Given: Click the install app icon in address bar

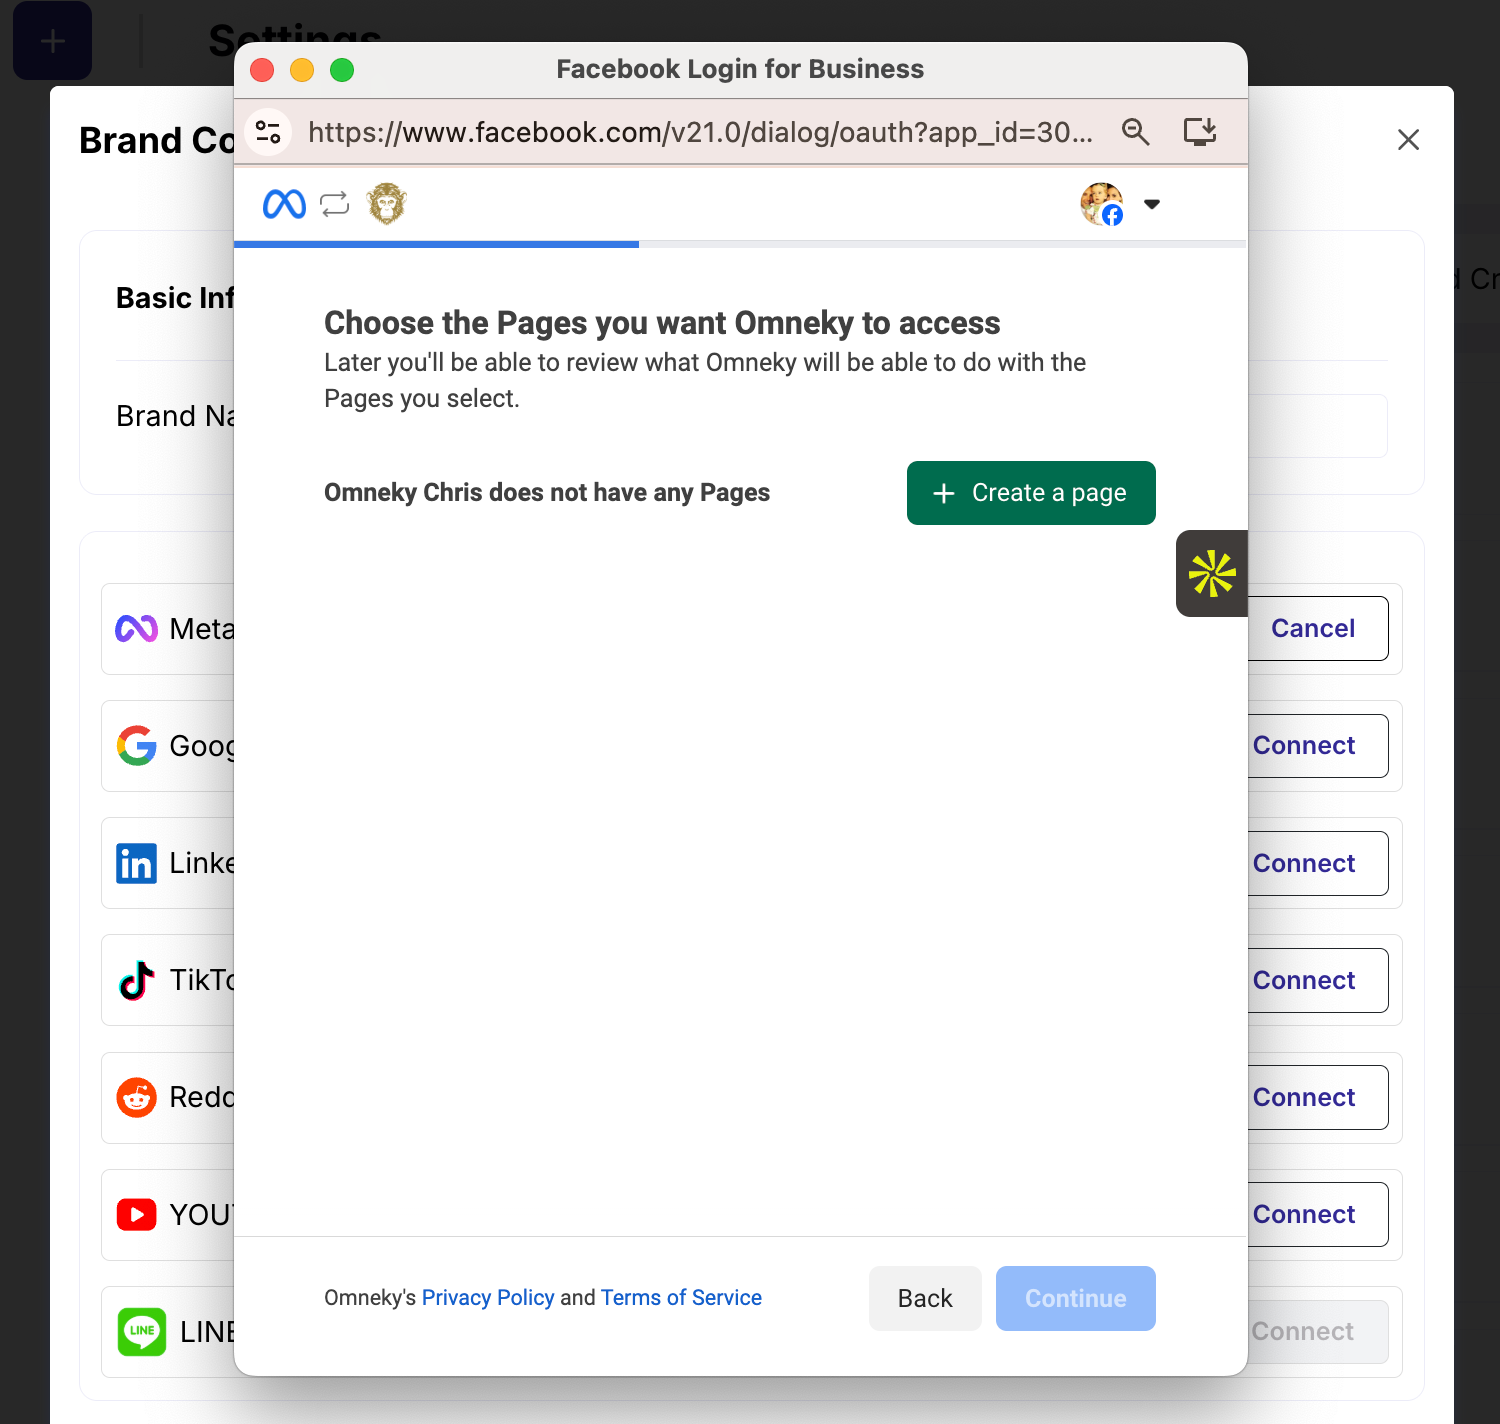Looking at the screenshot, I should click(x=1199, y=132).
